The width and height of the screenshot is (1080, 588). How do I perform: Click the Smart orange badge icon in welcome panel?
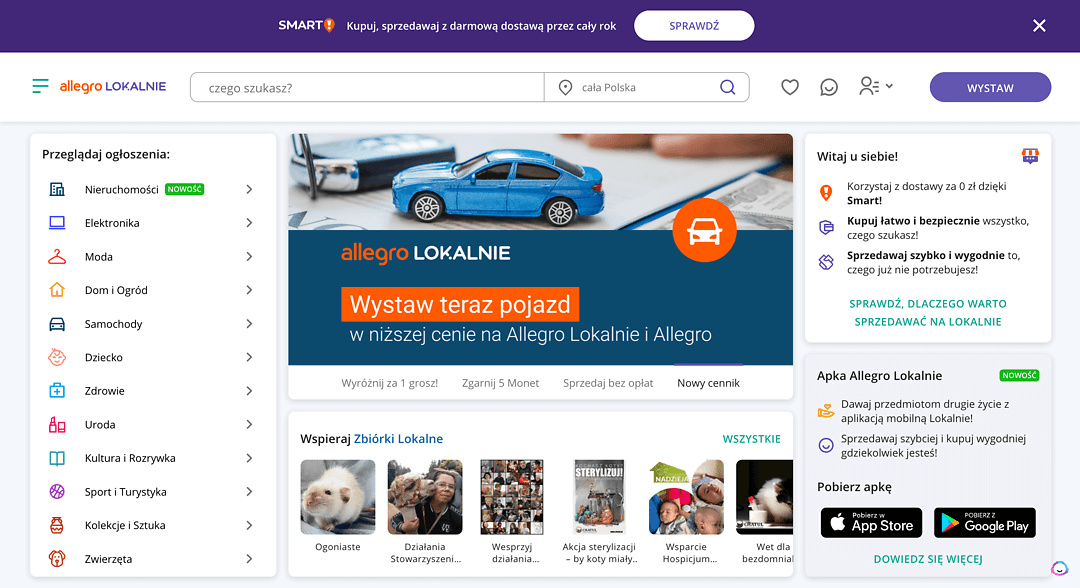pos(826,193)
